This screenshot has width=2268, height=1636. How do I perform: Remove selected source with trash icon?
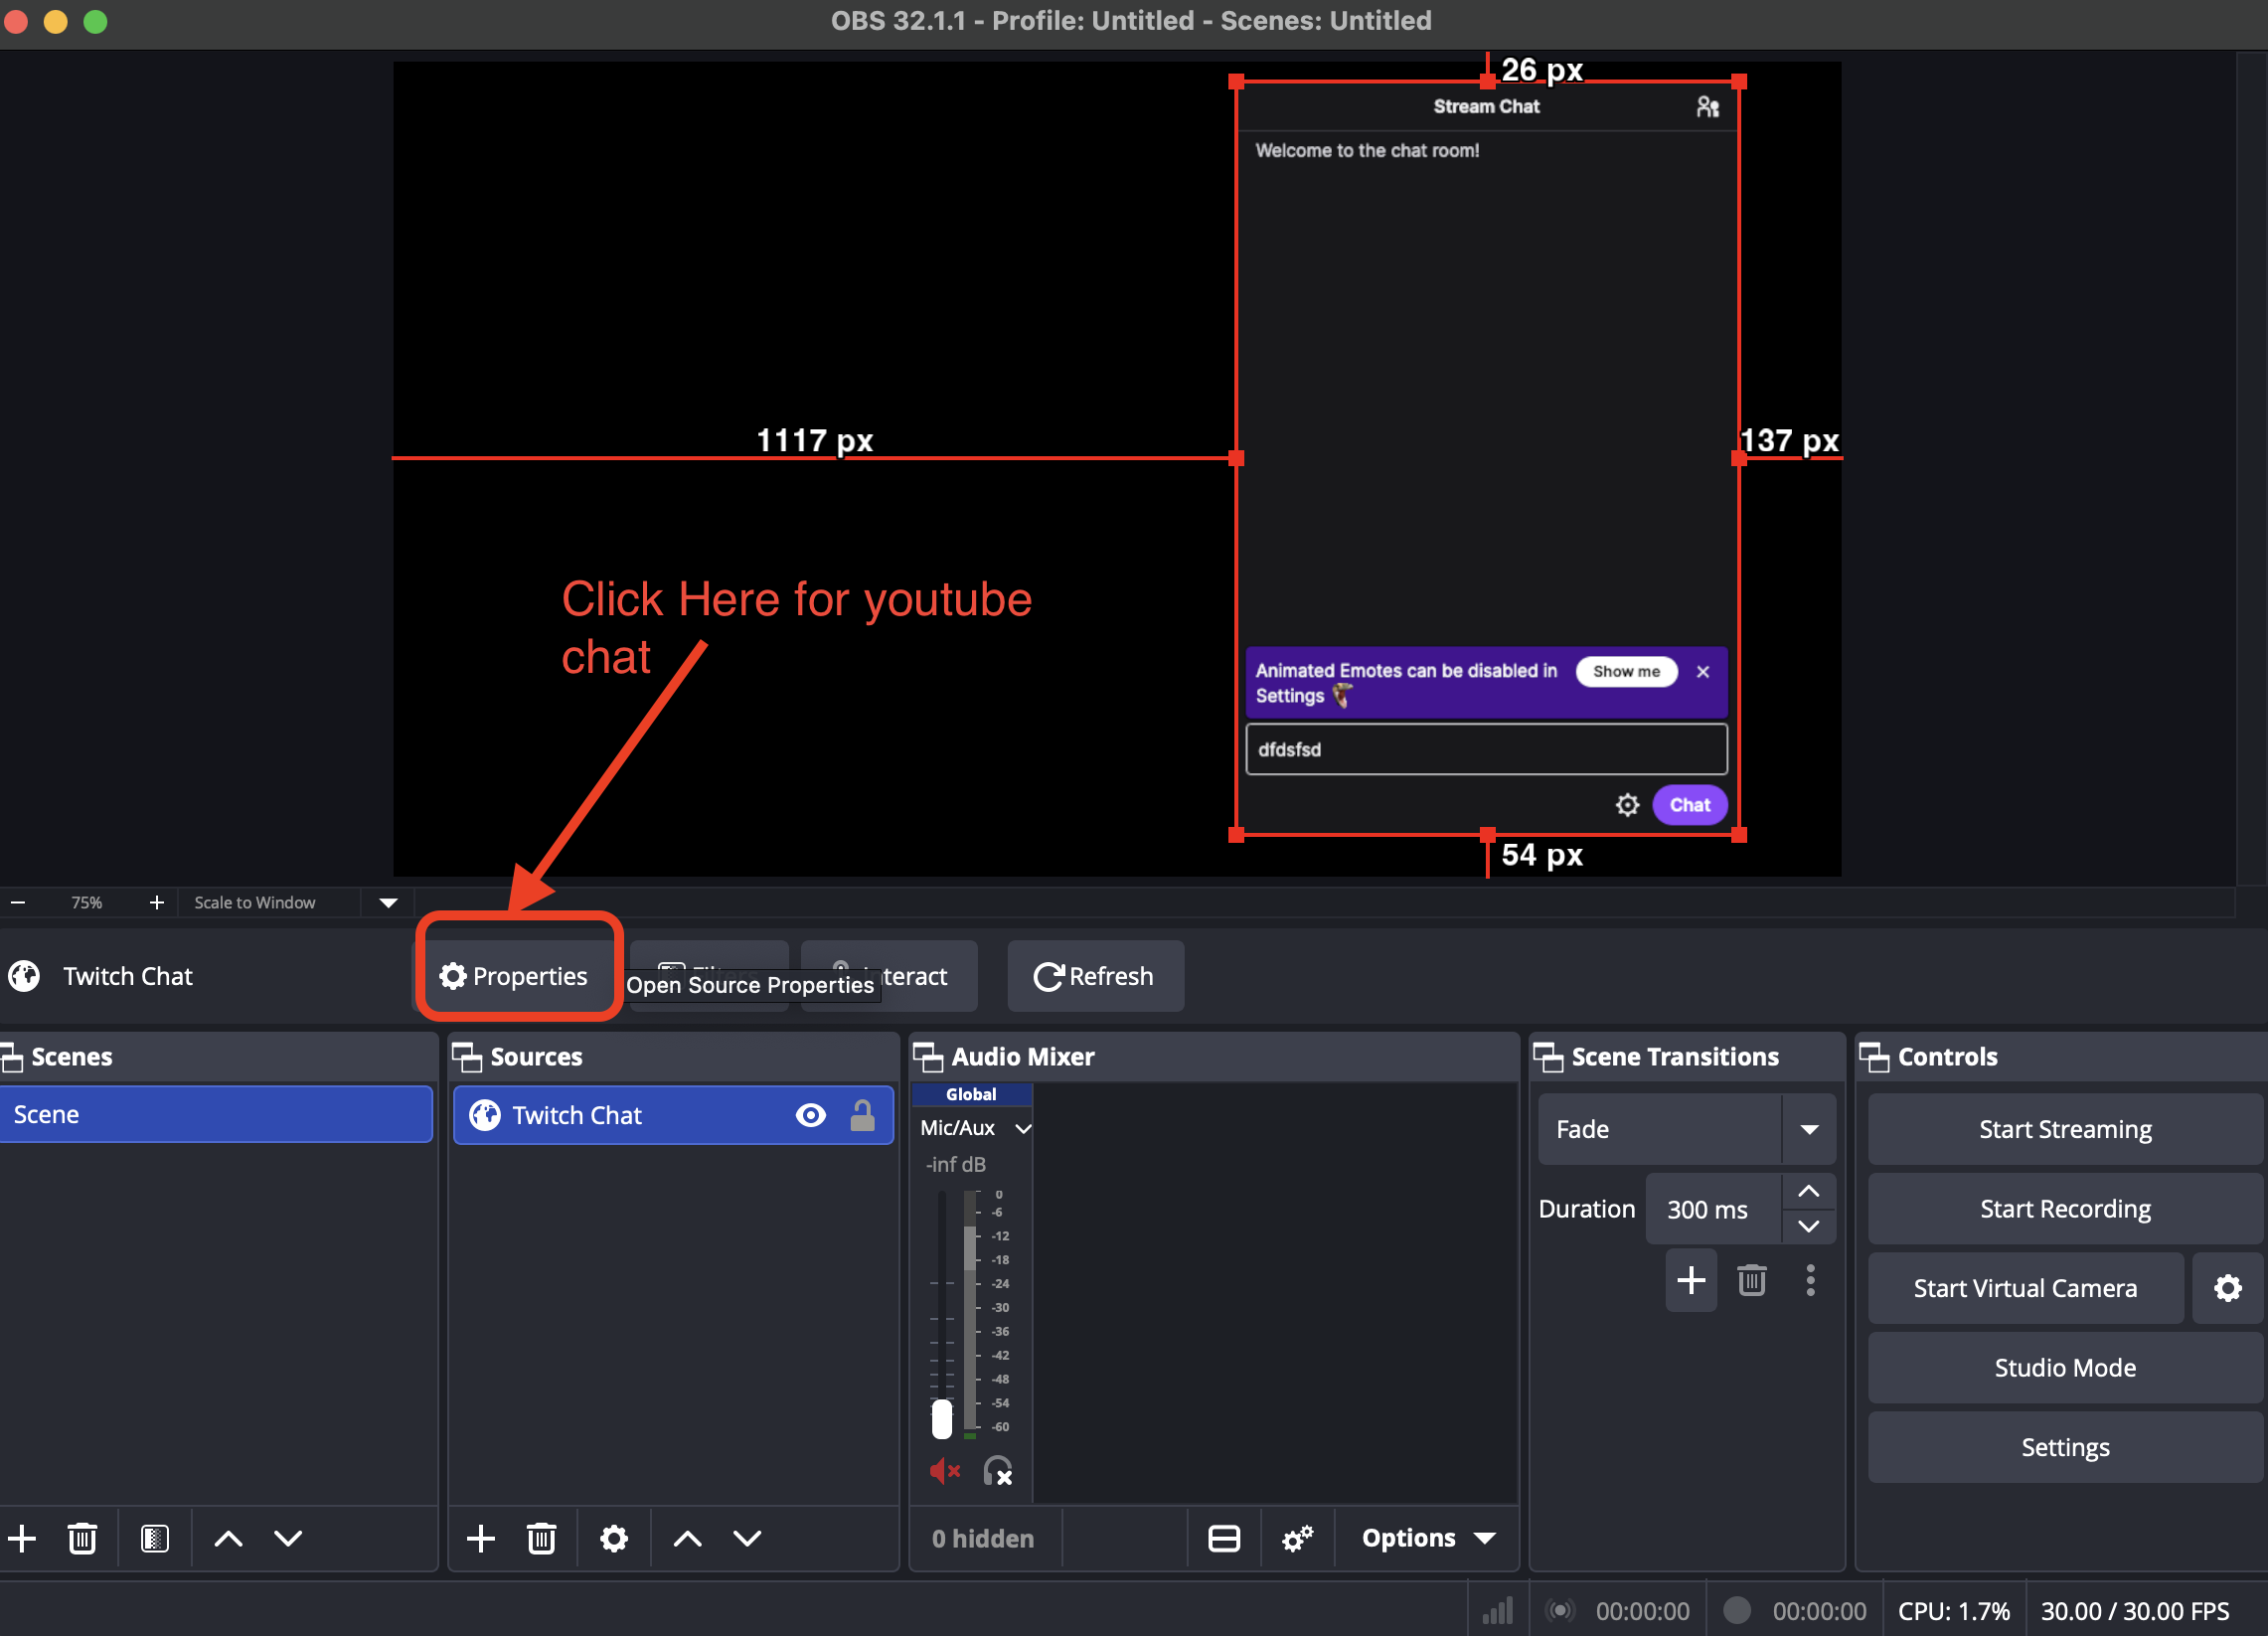pyautogui.click(x=541, y=1538)
